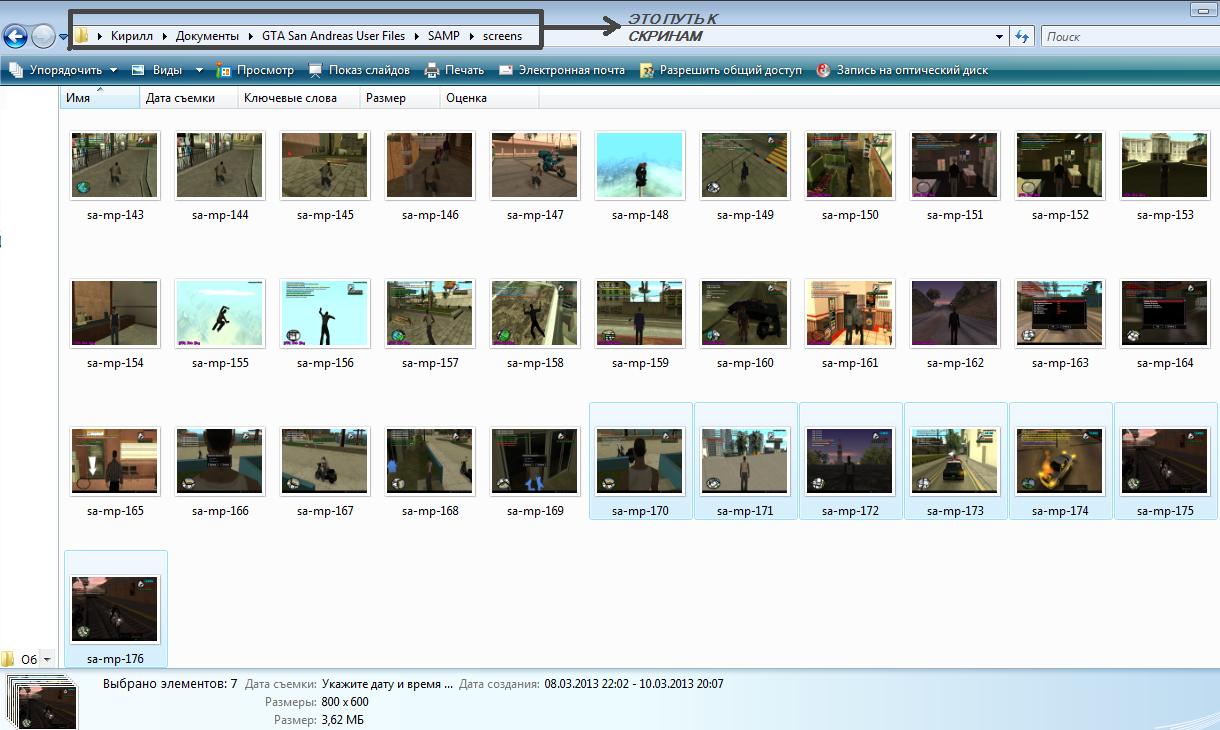1220x730 pixels.
Task: Pick image sa-mp-168
Action: [x=430, y=461]
